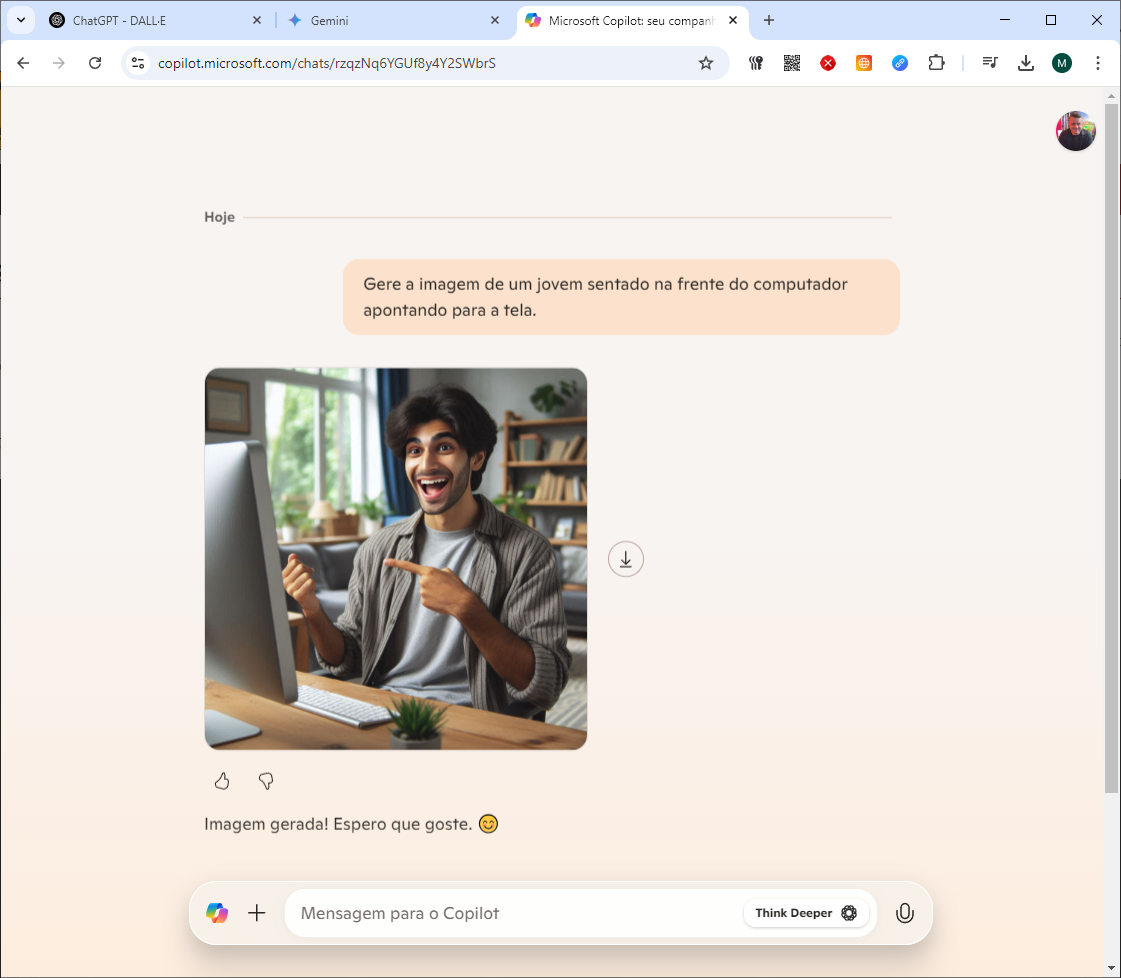Open the Extensions puzzle menu
Viewport: 1121px width, 978px height.
pyautogui.click(x=936, y=63)
